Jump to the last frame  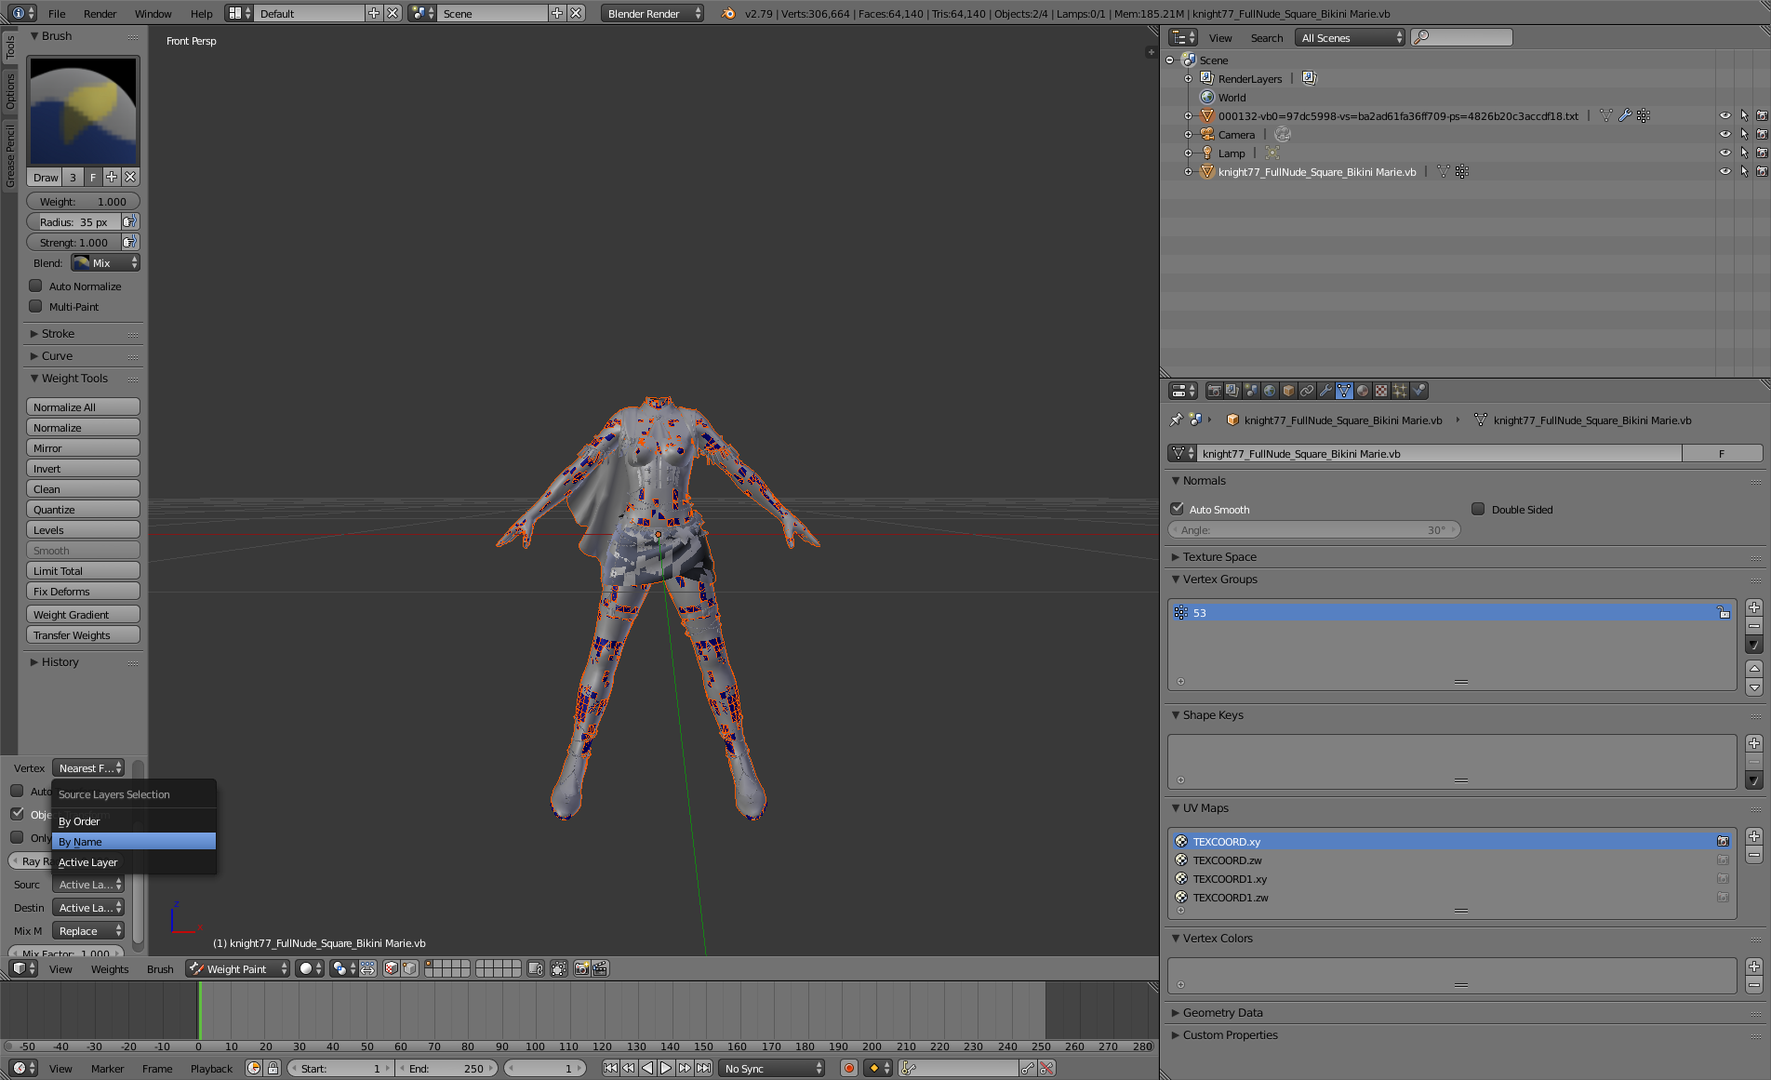pyautogui.click(x=704, y=1068)
